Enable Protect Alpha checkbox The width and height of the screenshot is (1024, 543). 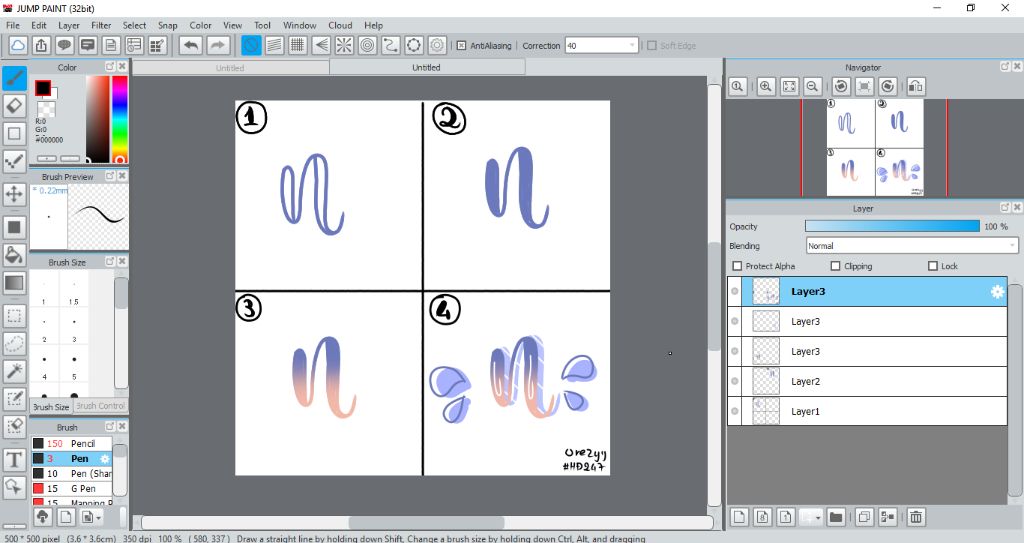(x=737, y=266)
